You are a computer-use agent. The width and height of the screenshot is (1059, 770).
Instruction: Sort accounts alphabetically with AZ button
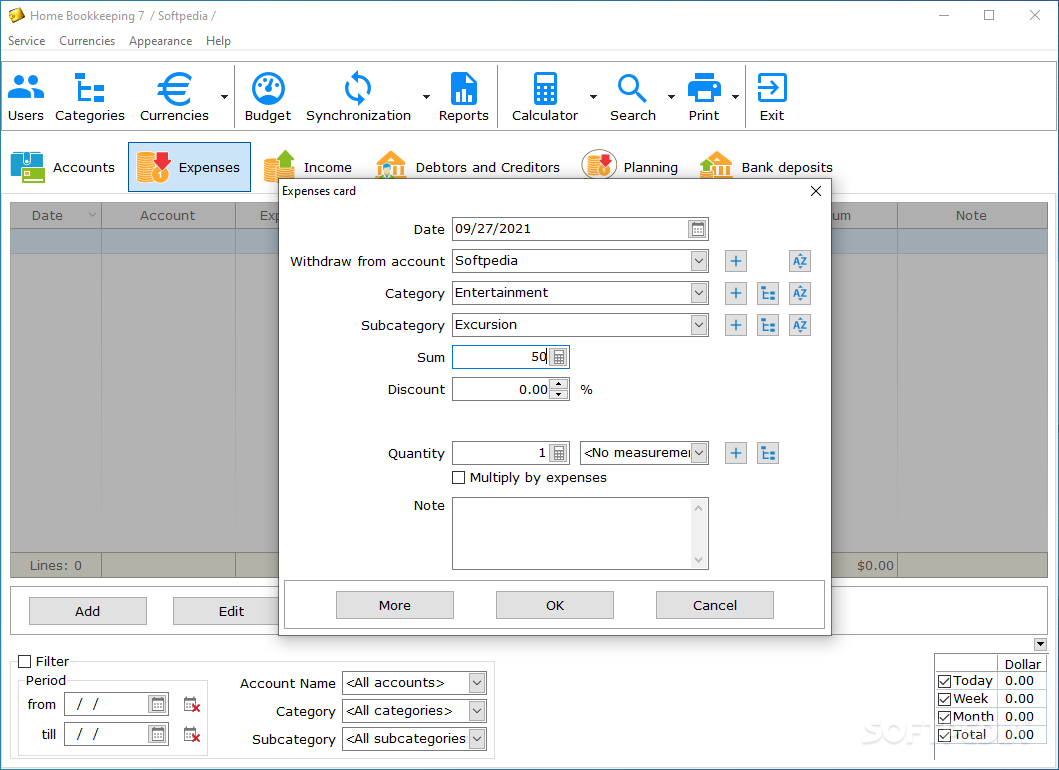(800, 261)
